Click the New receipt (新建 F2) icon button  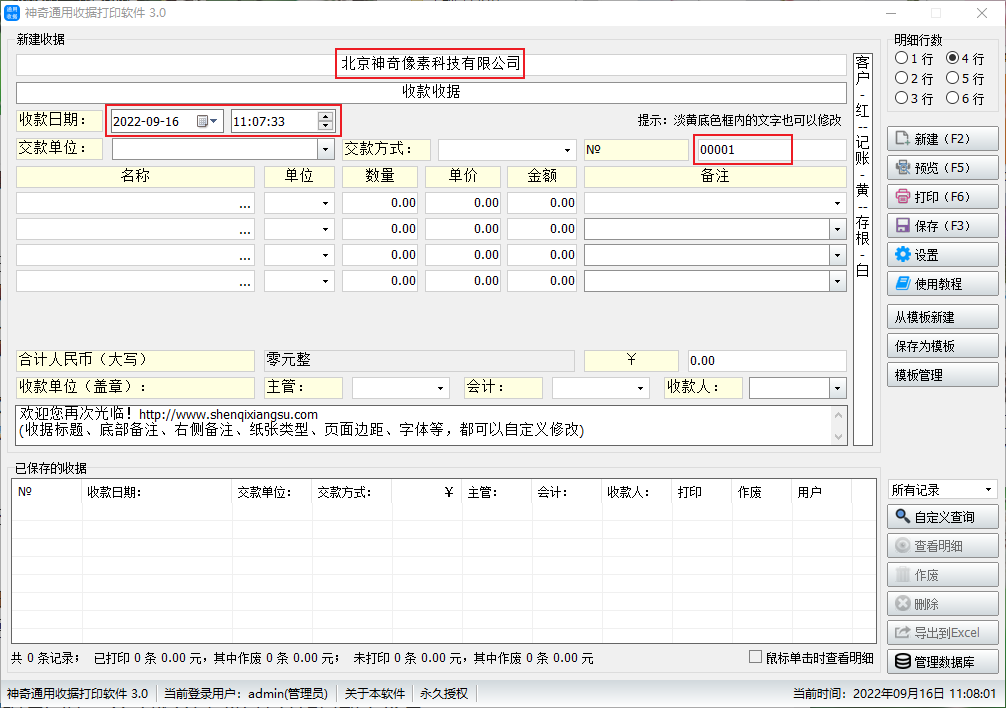942,139
